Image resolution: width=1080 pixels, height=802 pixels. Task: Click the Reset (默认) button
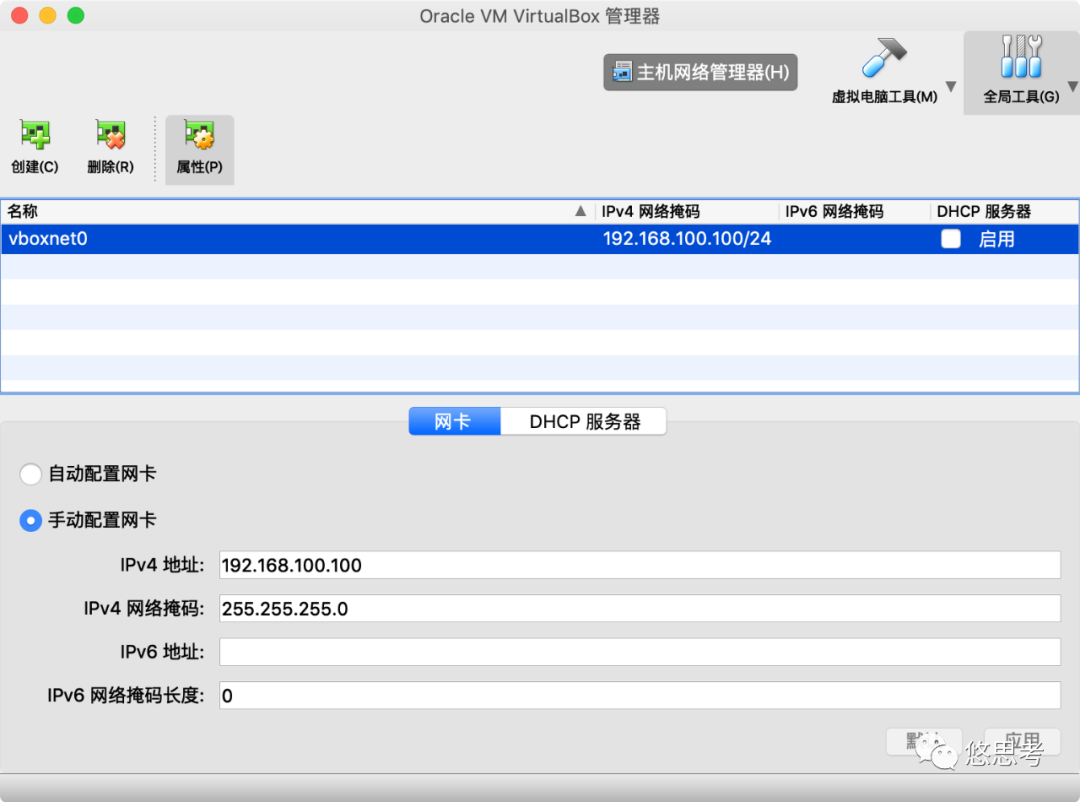(924, 741)
